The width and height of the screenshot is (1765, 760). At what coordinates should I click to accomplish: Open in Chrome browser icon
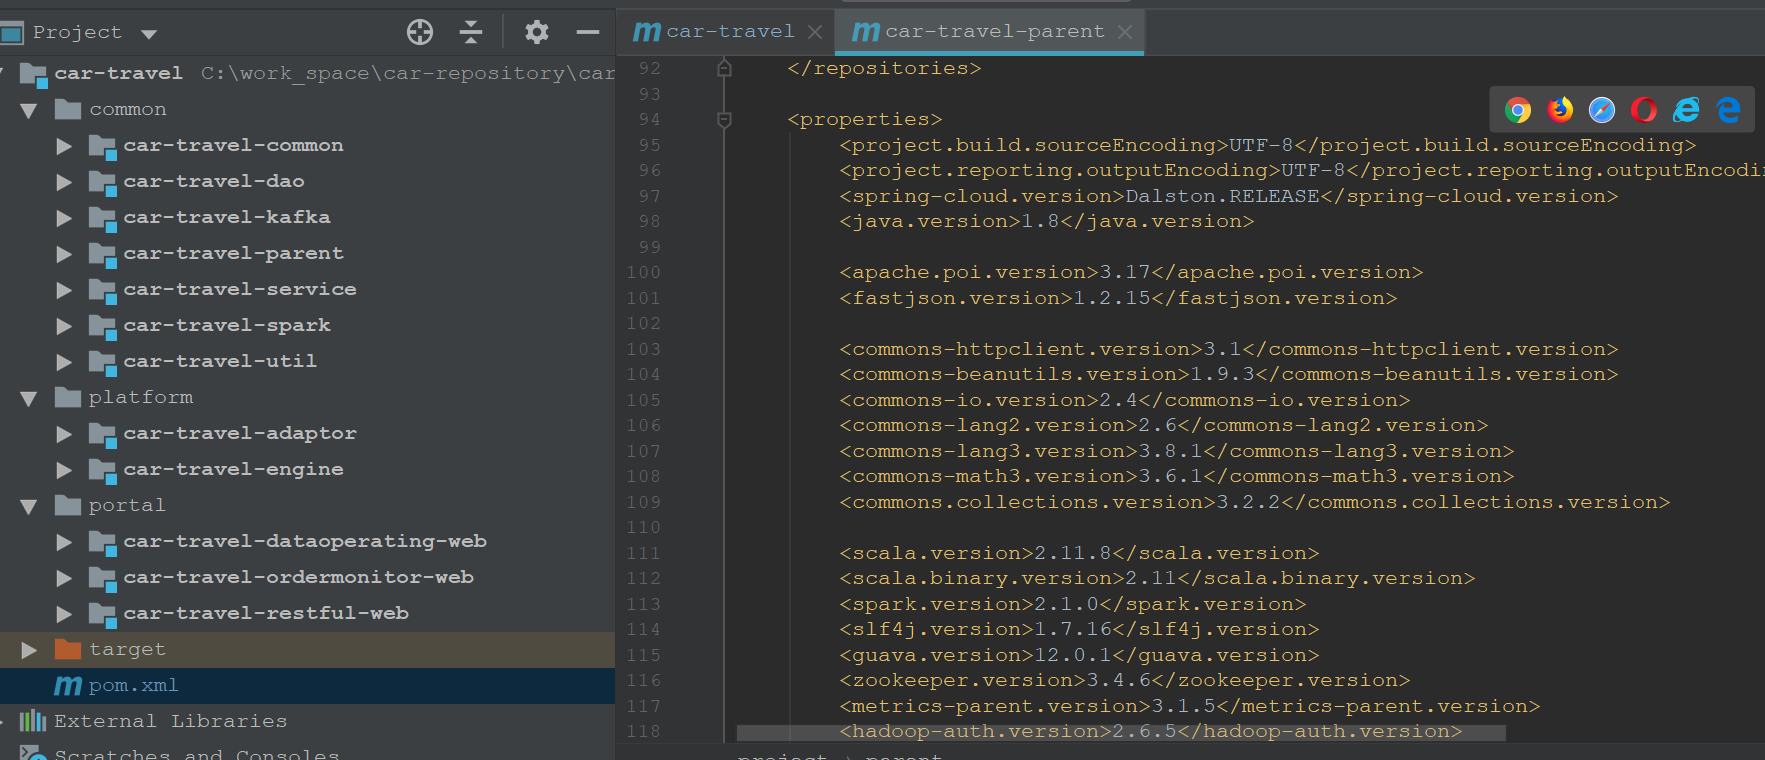pyautogui.click(x=1518, y=110)
